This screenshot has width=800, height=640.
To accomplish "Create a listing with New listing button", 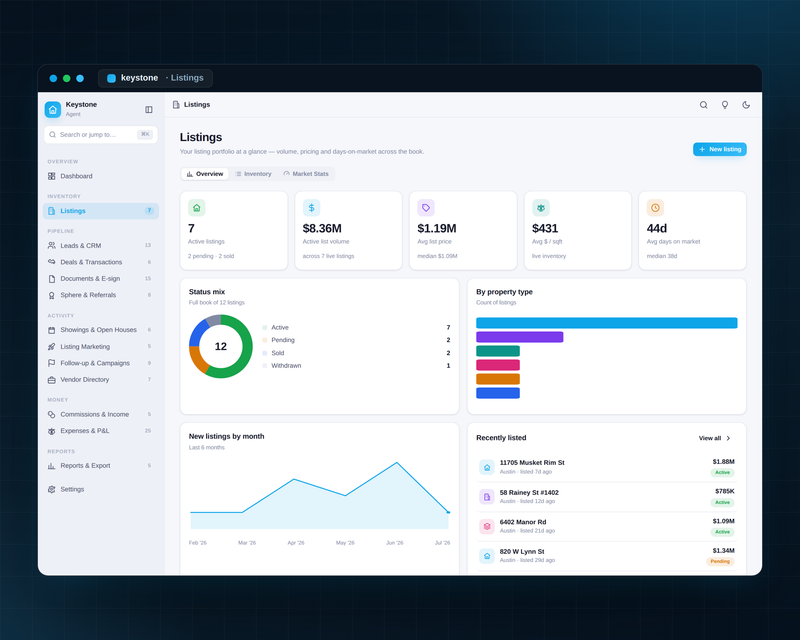I will [x=719, y=149].
